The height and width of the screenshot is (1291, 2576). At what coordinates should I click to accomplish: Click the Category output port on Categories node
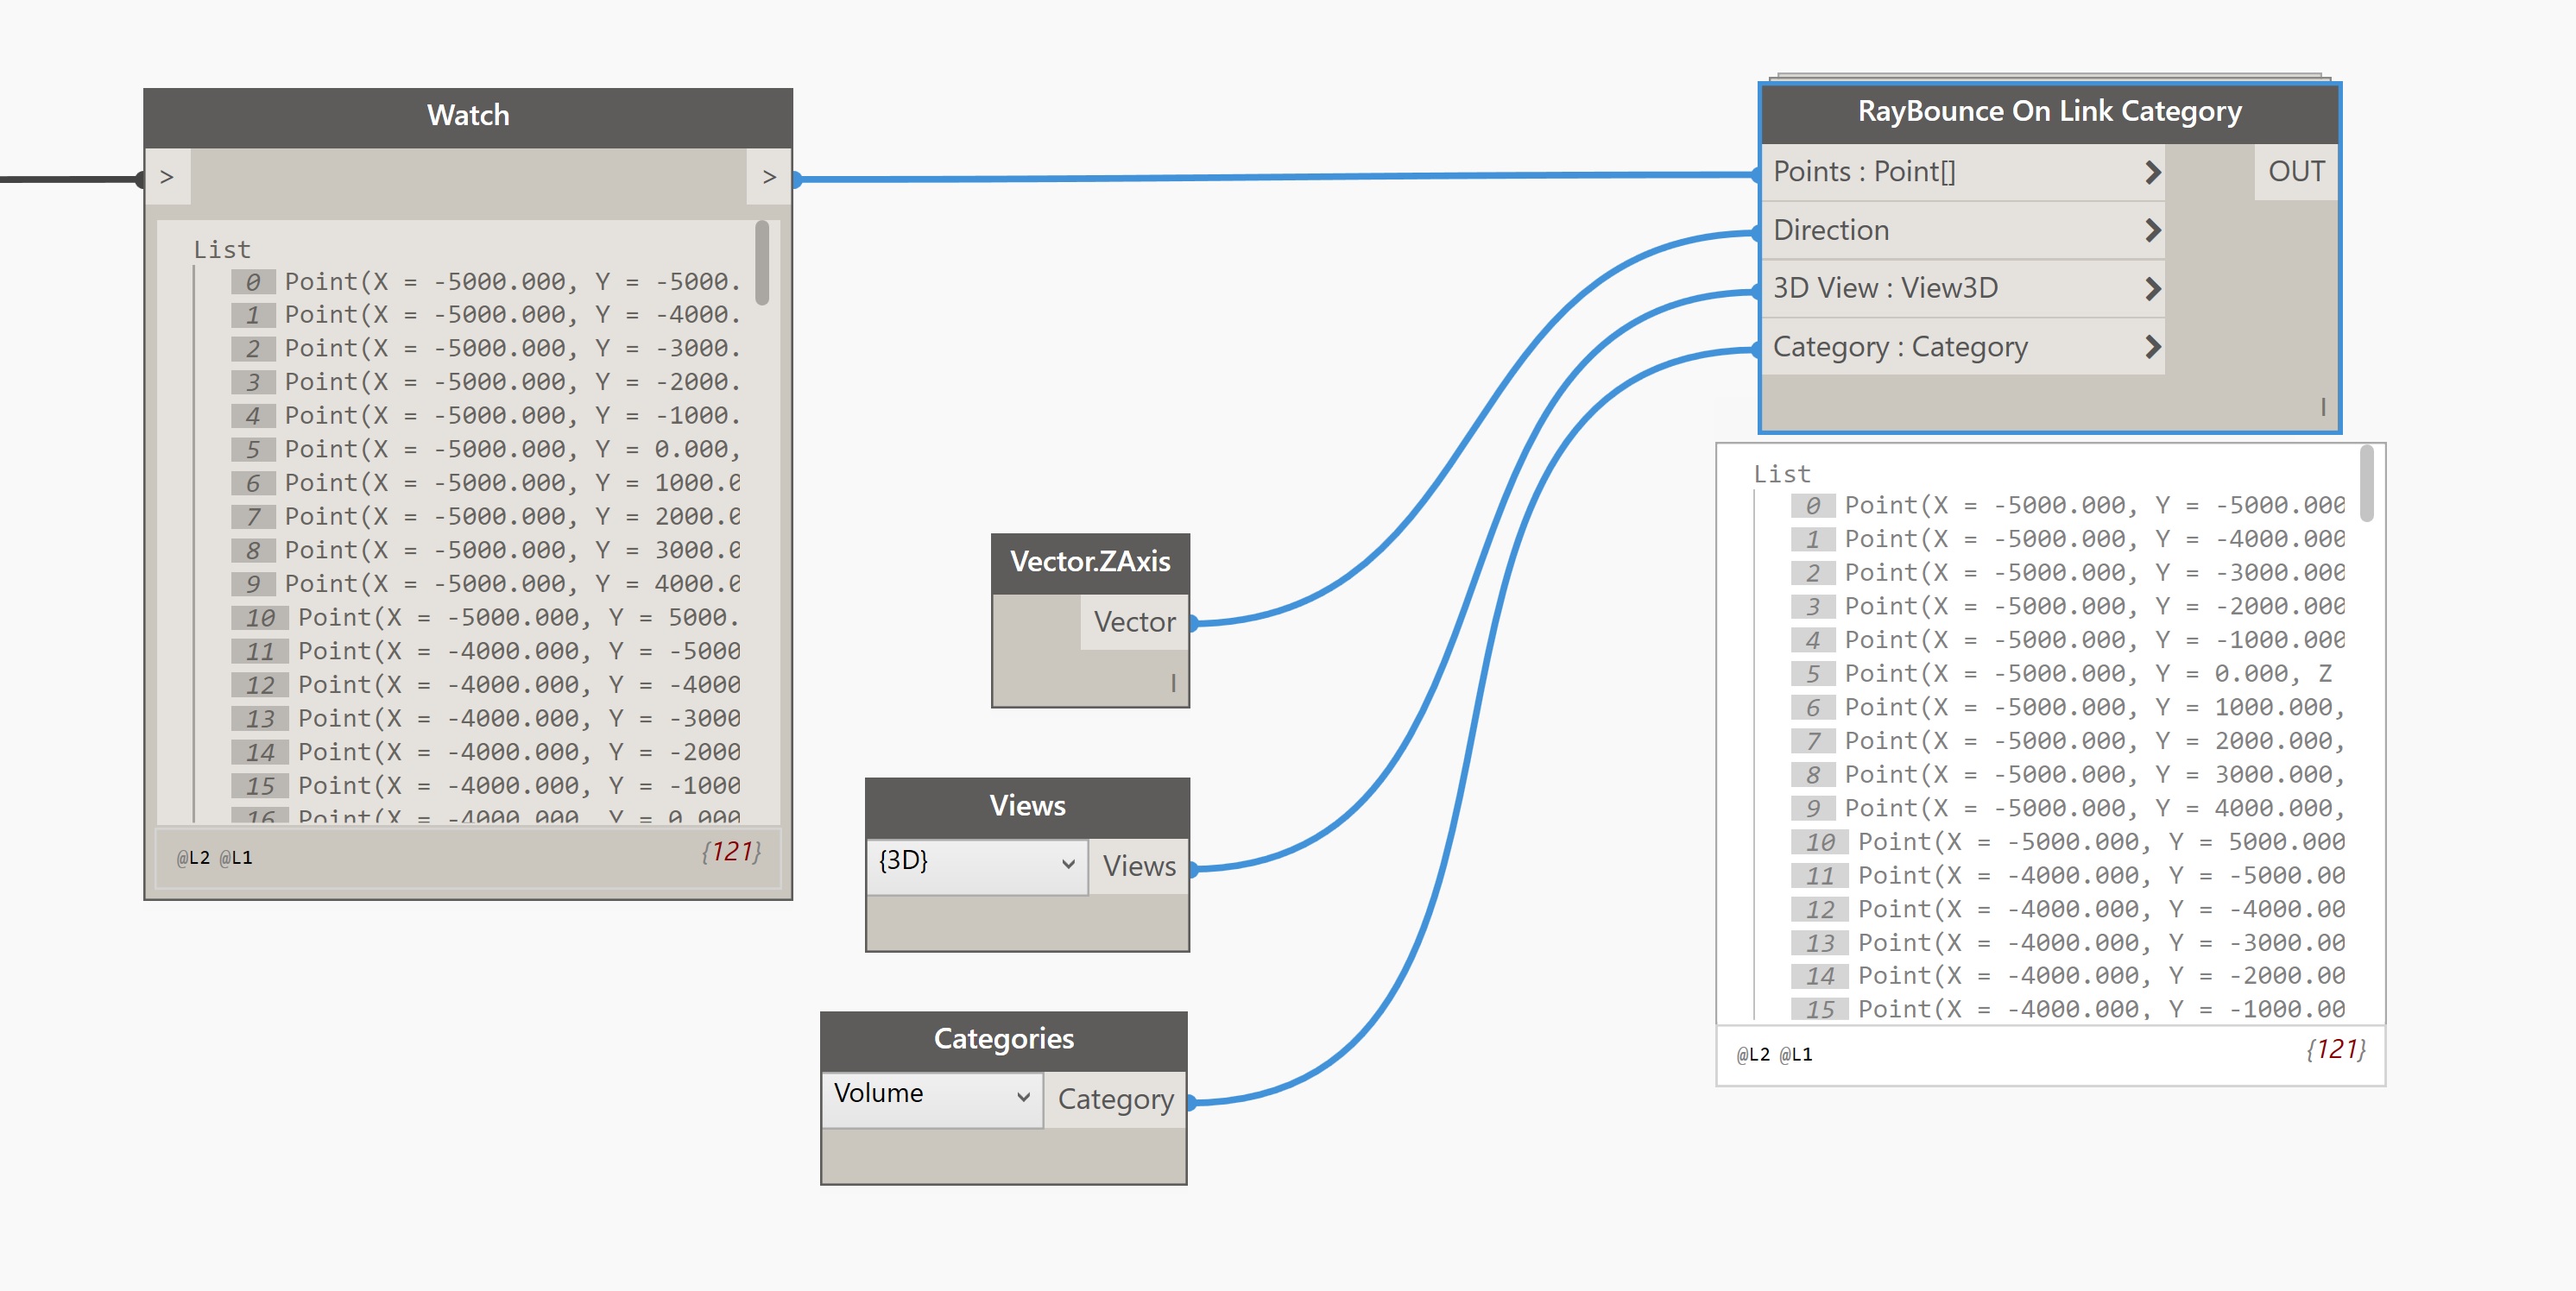[1114, 1099]
